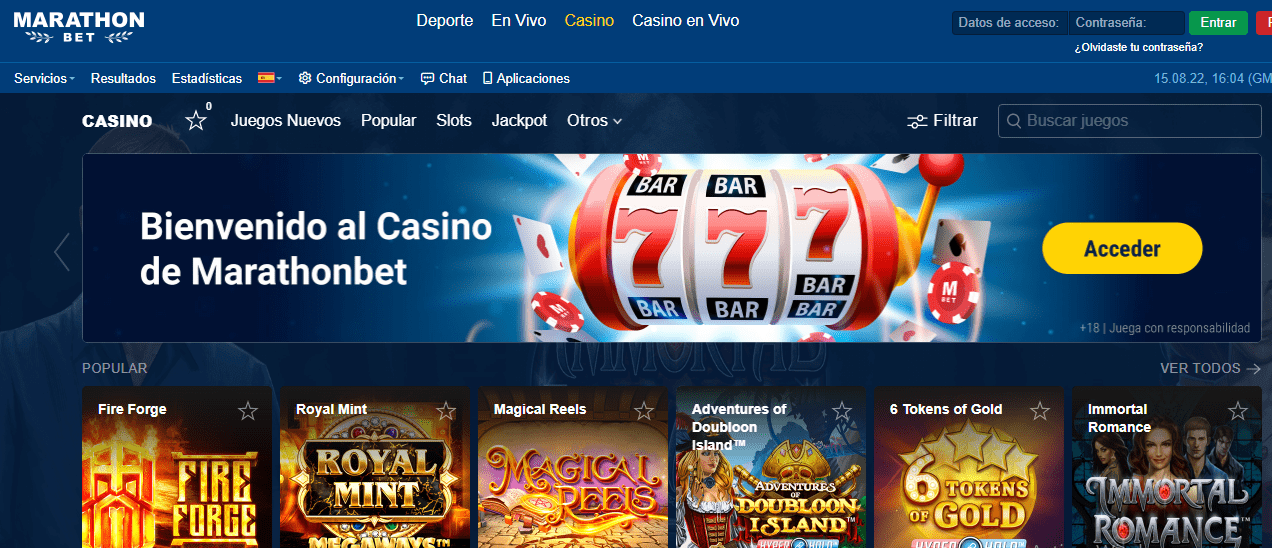1272x548 pixels.
Task: Expand the Otros casino menu
Action: pyautogui.click(x=594, y=120)
